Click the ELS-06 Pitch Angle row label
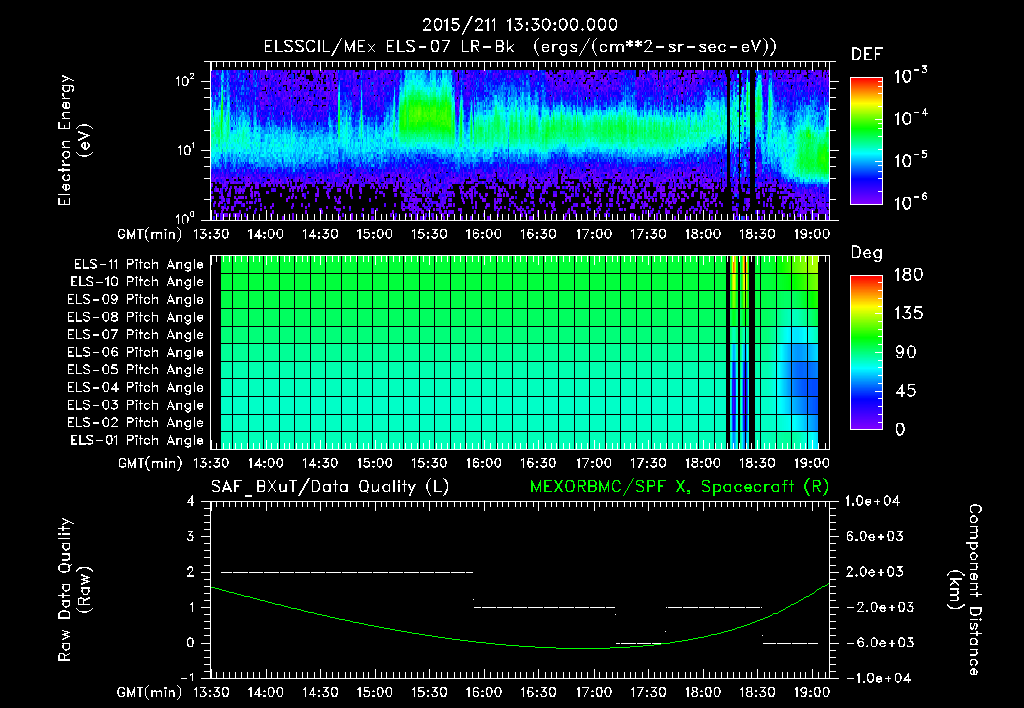Image resolution: width=1024 pixels, height=708 pixels. point(136,353)
